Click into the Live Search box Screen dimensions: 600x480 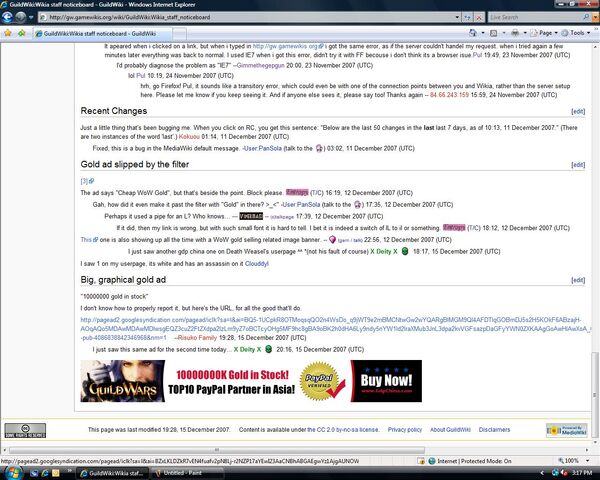[x=535, y=17]
